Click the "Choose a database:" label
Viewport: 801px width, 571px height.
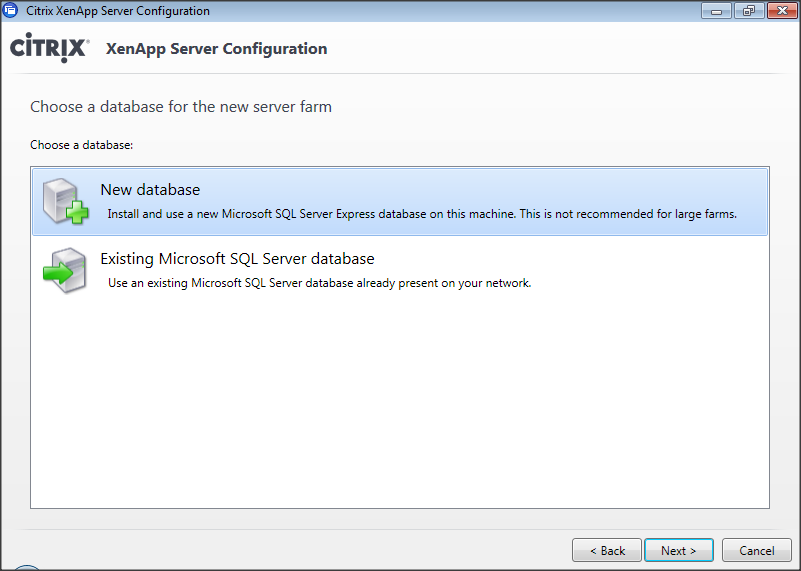coord(81,145)
